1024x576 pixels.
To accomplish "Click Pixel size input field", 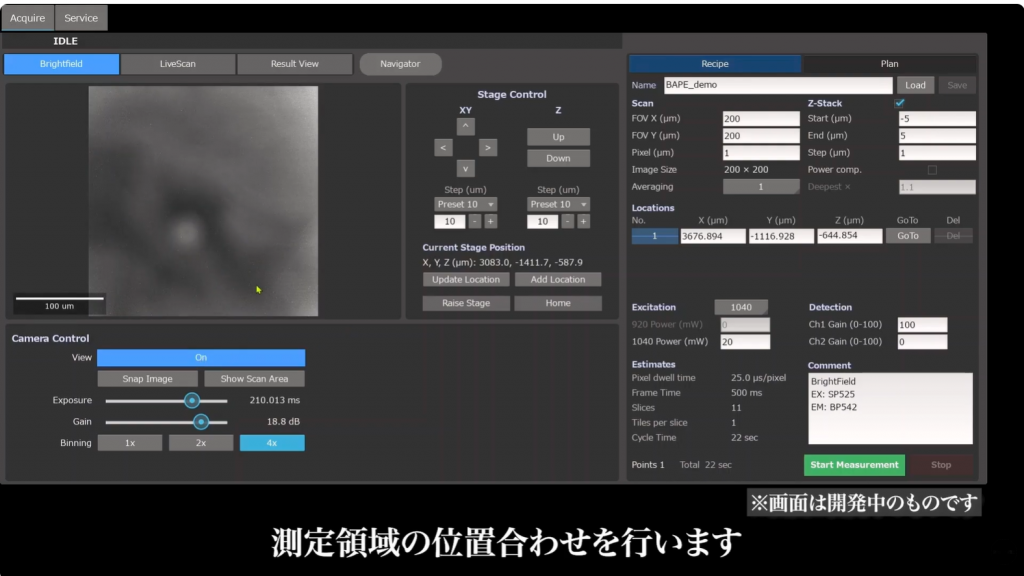I will pyautogui.click(x=761, y=153).
